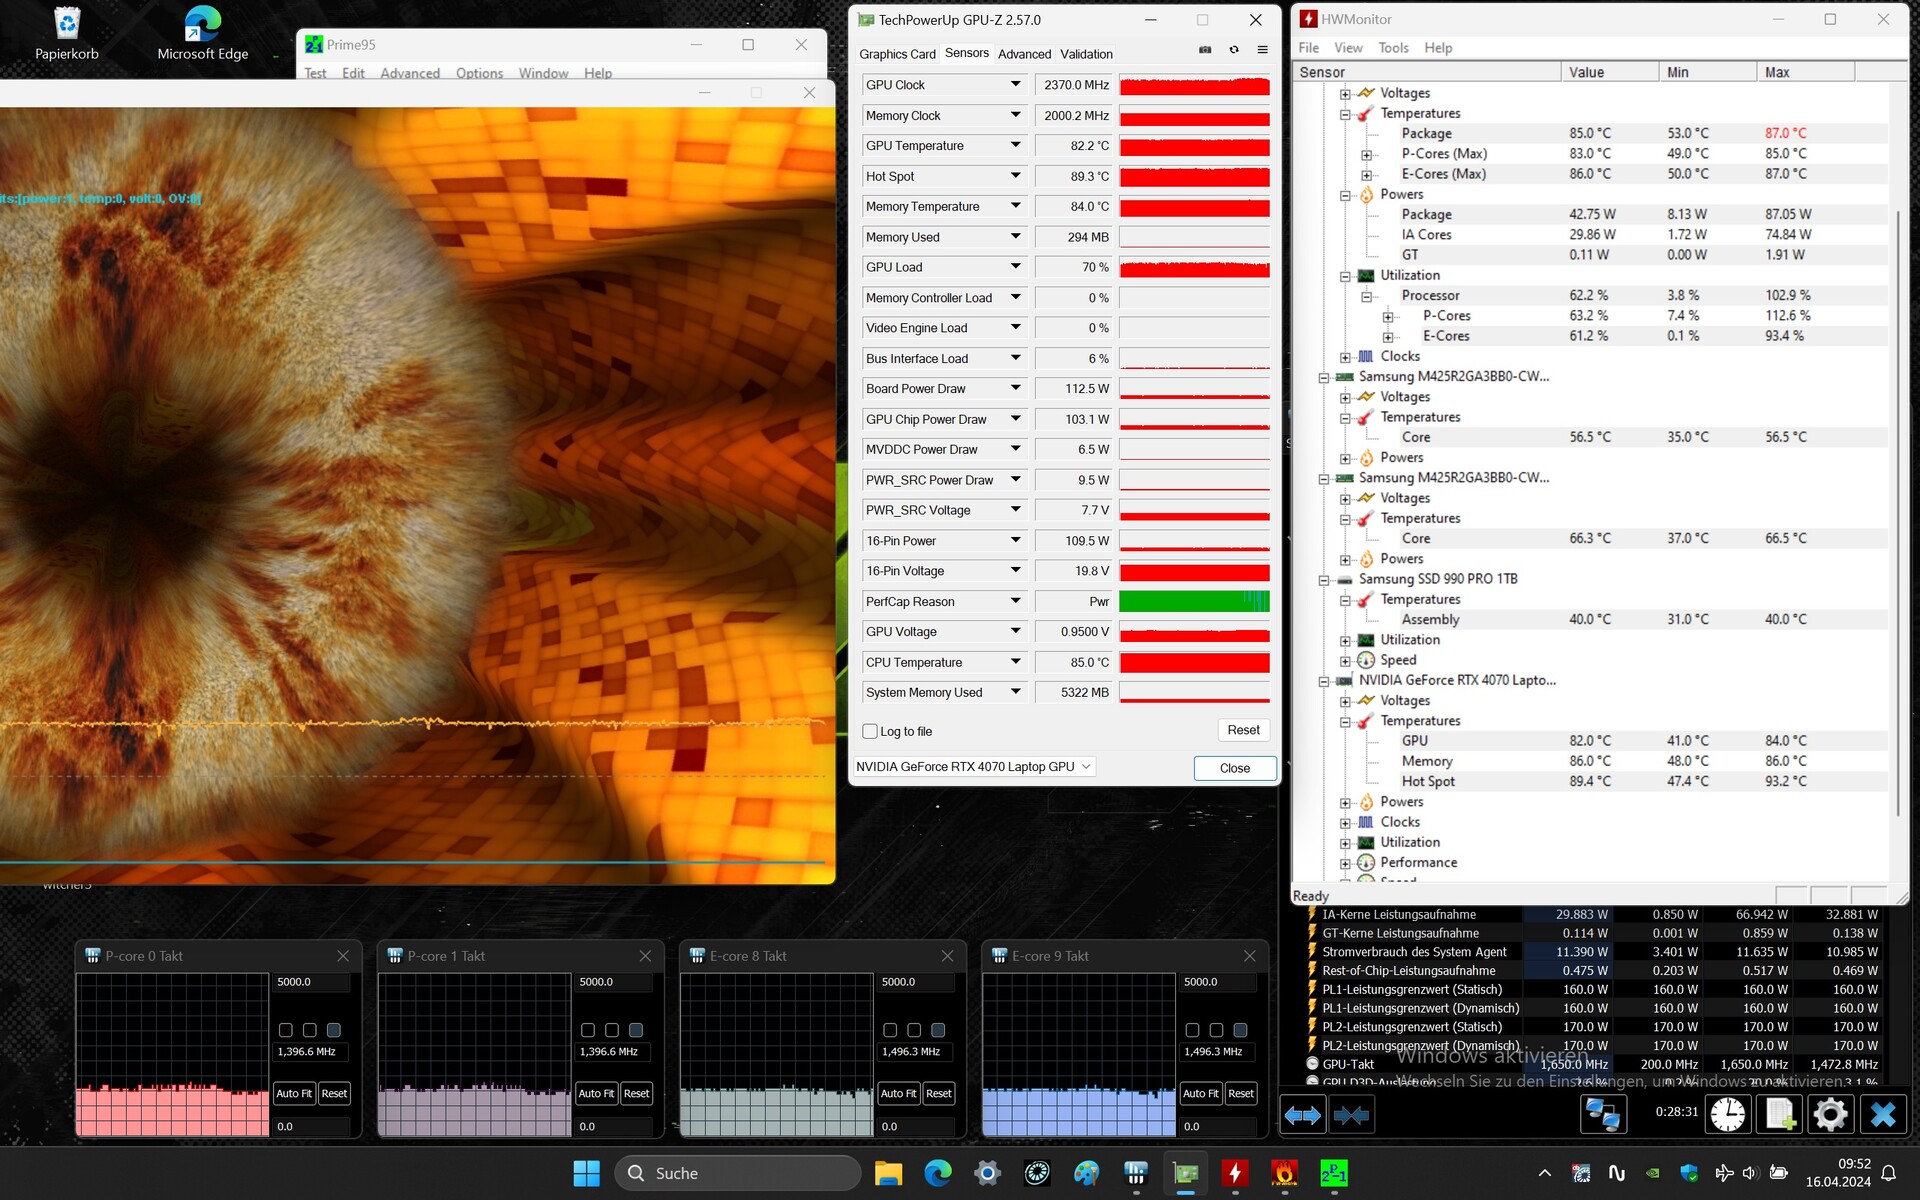Click the HWiNFO shrink columns arrows icon

click(x=1351, y=1114)
